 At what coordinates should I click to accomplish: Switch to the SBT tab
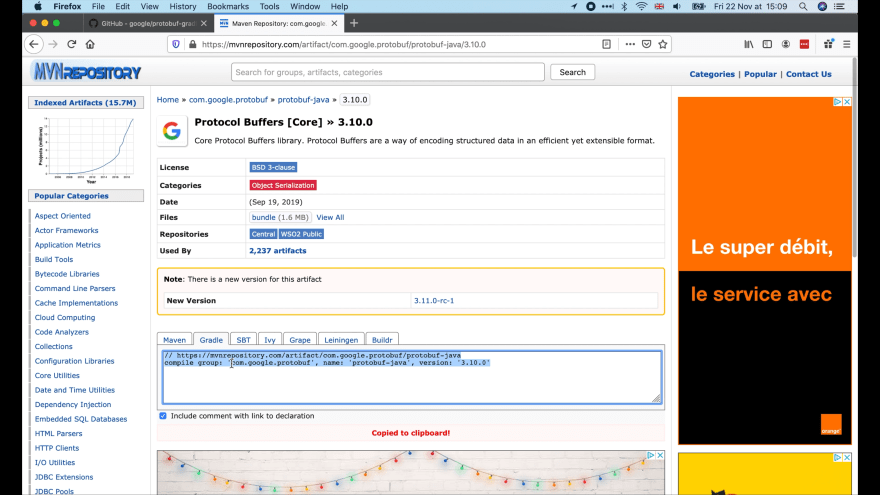click(x=244, y=340)
